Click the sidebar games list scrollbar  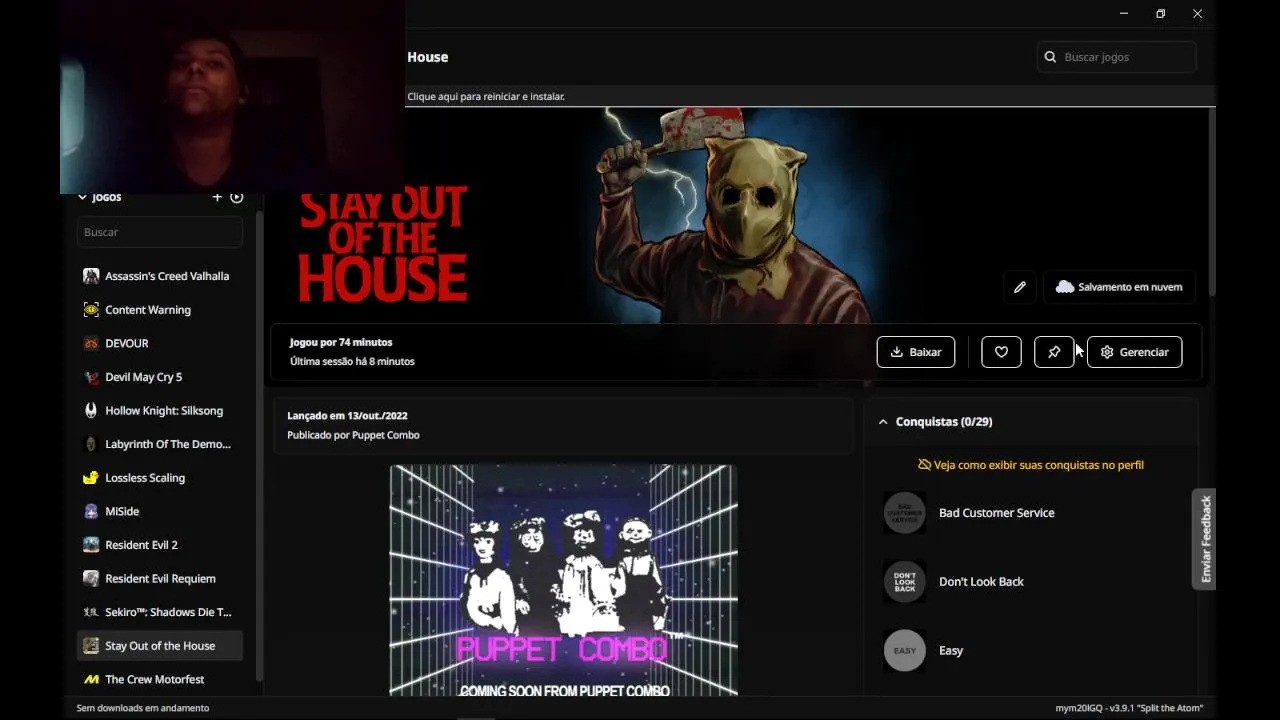[259, 445]
